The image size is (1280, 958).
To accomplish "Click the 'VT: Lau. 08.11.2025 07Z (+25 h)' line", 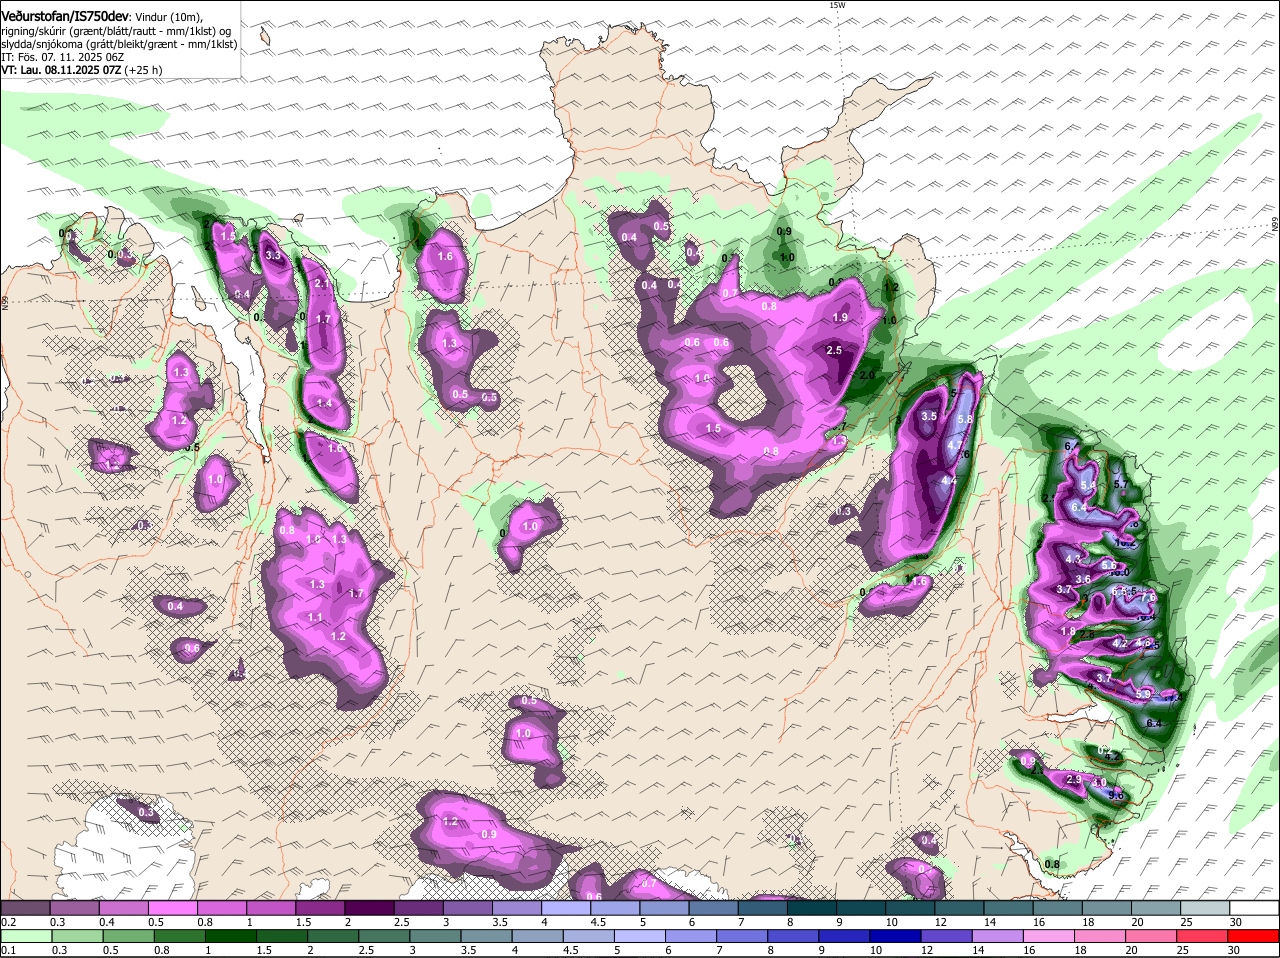I will tap(82, 70).
